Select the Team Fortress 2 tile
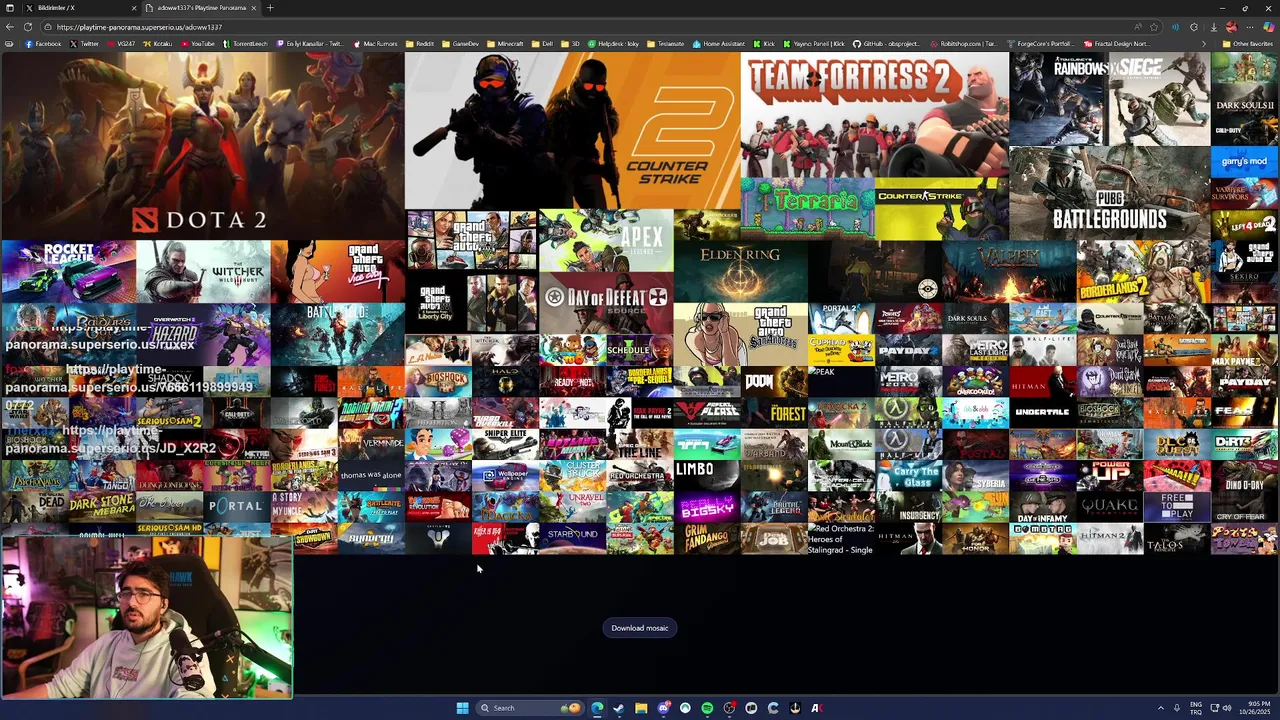 (x=874, y=115)
